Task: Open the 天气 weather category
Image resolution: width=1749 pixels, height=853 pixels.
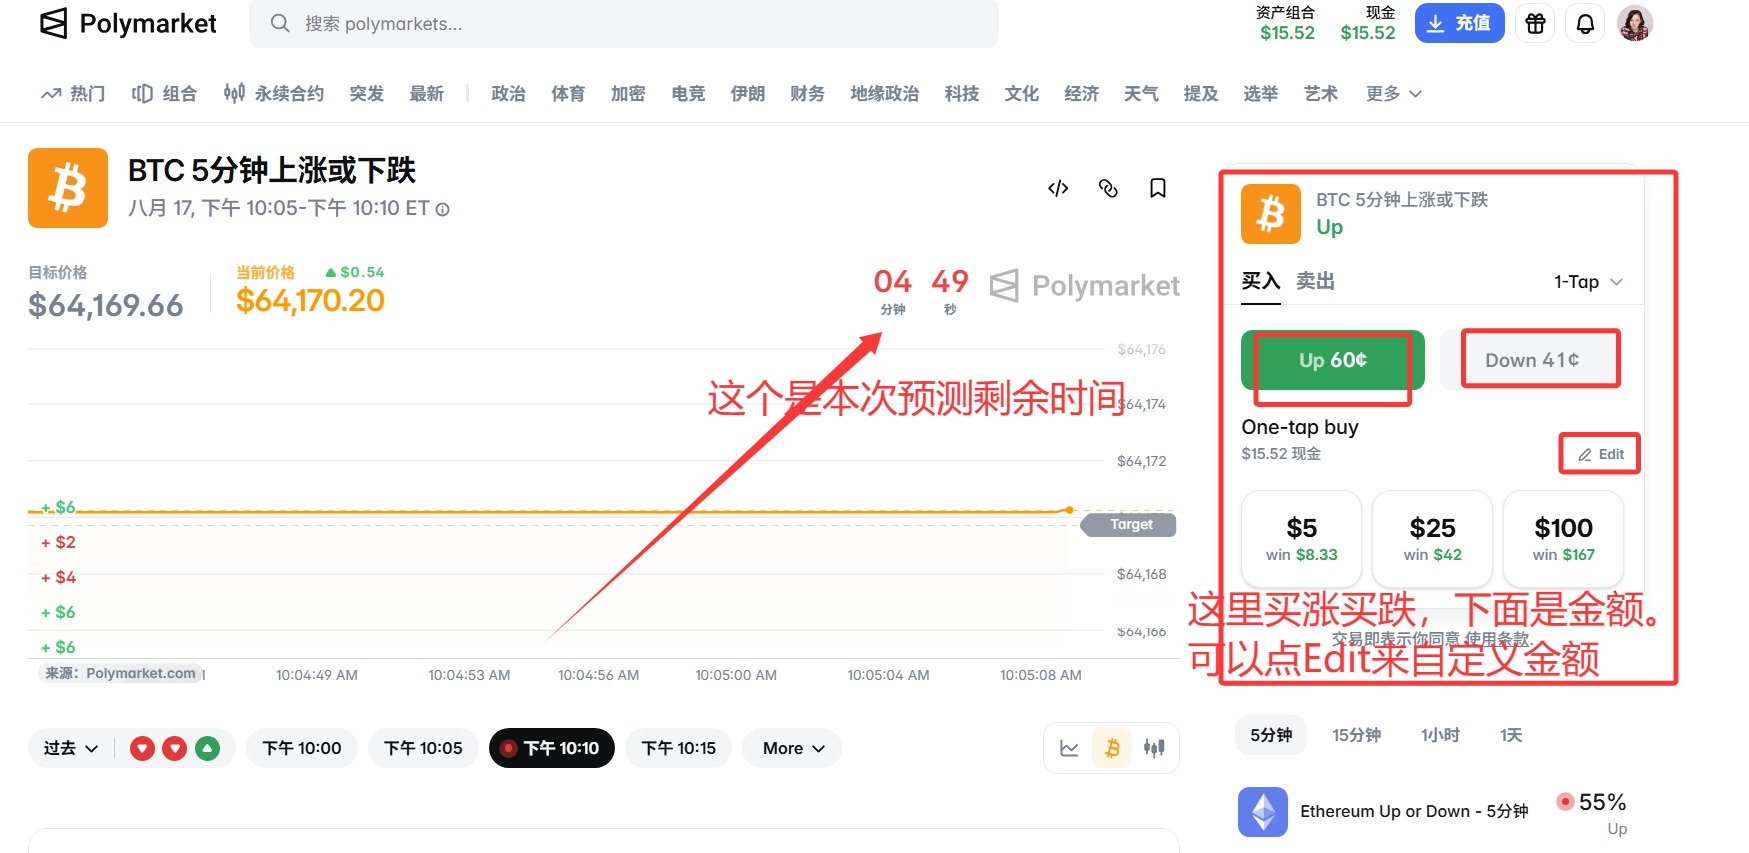Action: coord(1141,94)
